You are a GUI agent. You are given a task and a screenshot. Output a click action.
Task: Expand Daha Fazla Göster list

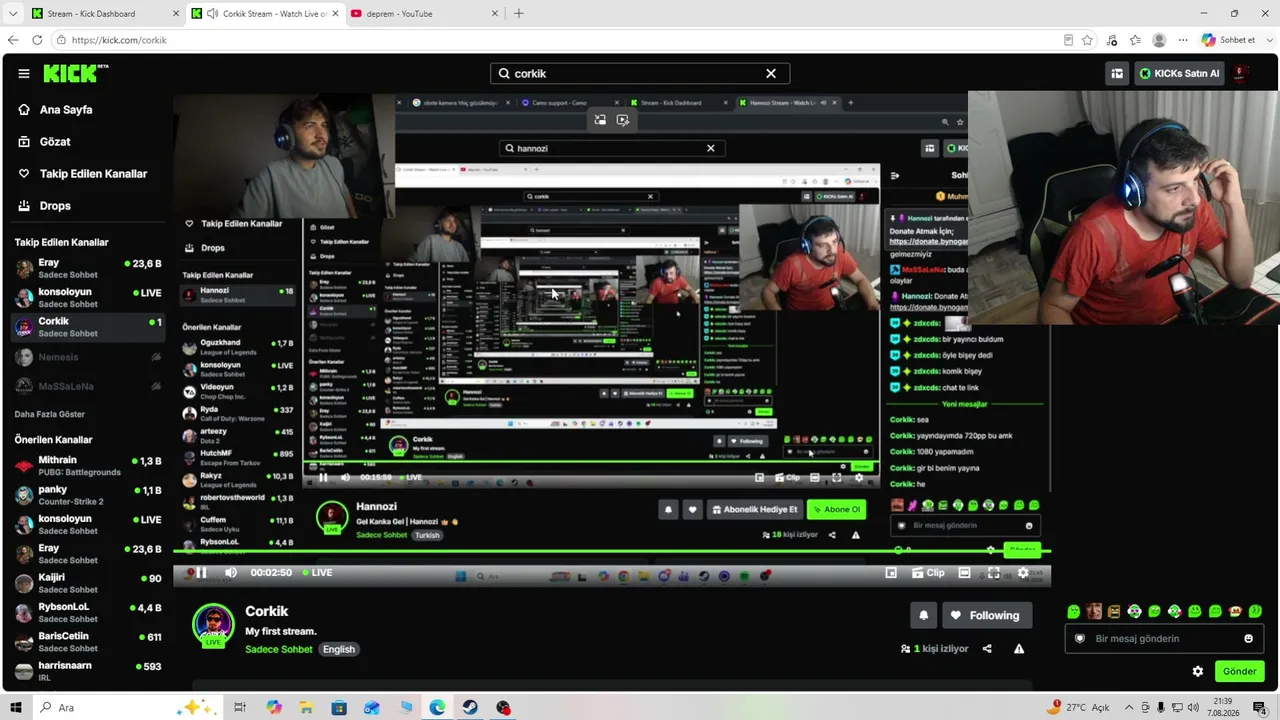click(x=50, y=414)
